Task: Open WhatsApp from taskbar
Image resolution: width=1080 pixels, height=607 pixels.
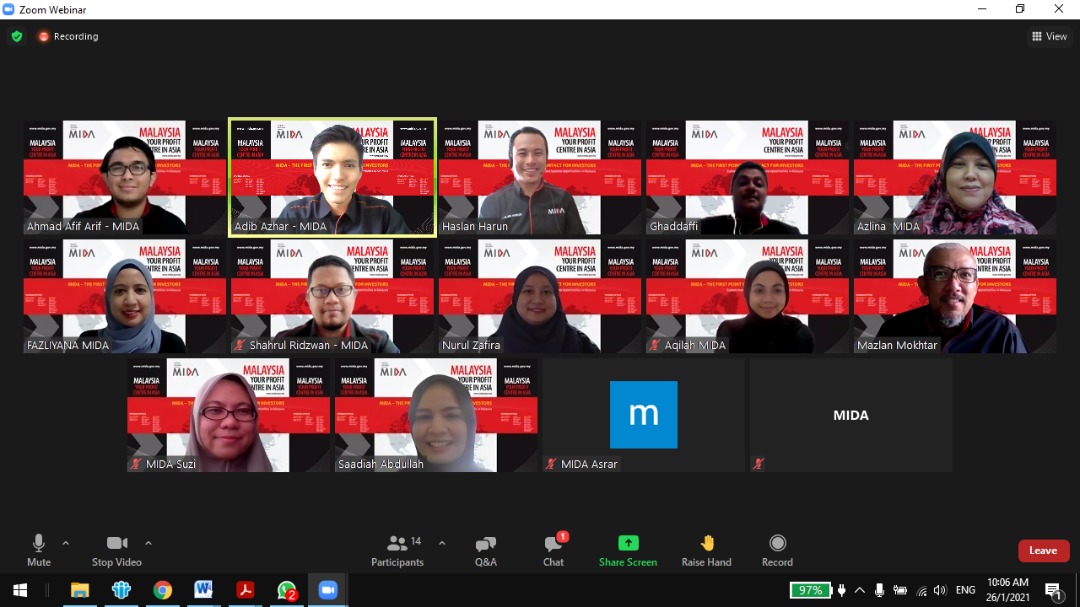Action: [287, 590]
